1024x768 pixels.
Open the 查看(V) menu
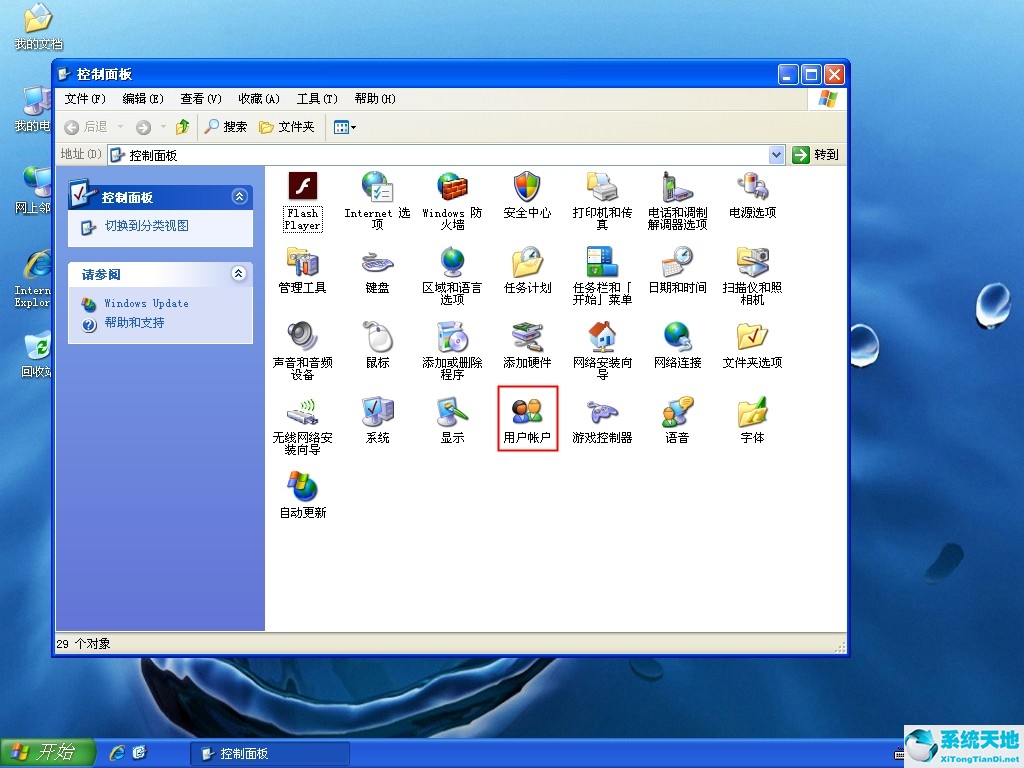point(201,99)
